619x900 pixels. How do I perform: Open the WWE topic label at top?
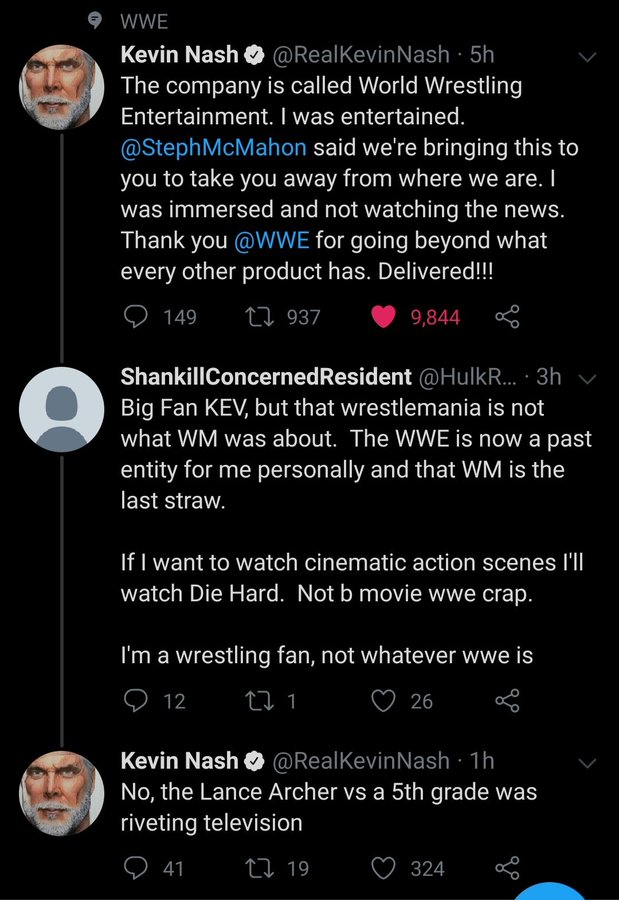(144, 22)
